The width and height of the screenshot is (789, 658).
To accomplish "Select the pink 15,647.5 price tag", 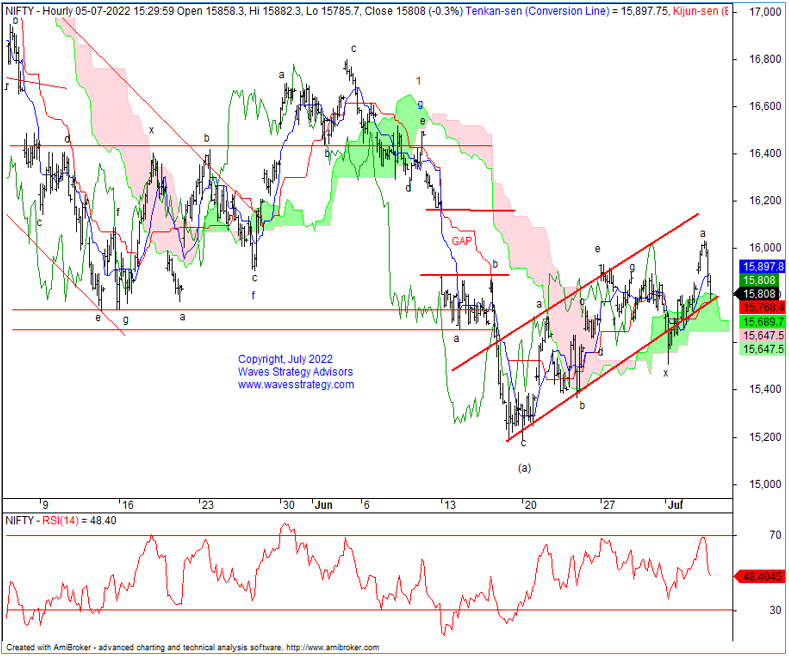I will pos(762,335).
